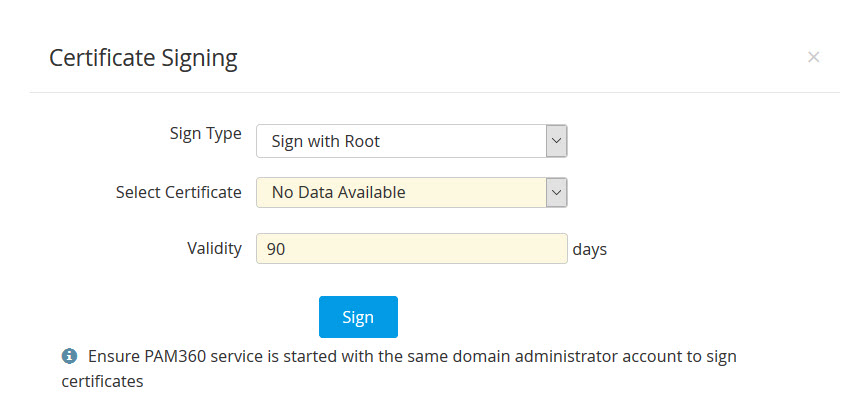Click the '90' value in Validity

[x=276, y=249]
